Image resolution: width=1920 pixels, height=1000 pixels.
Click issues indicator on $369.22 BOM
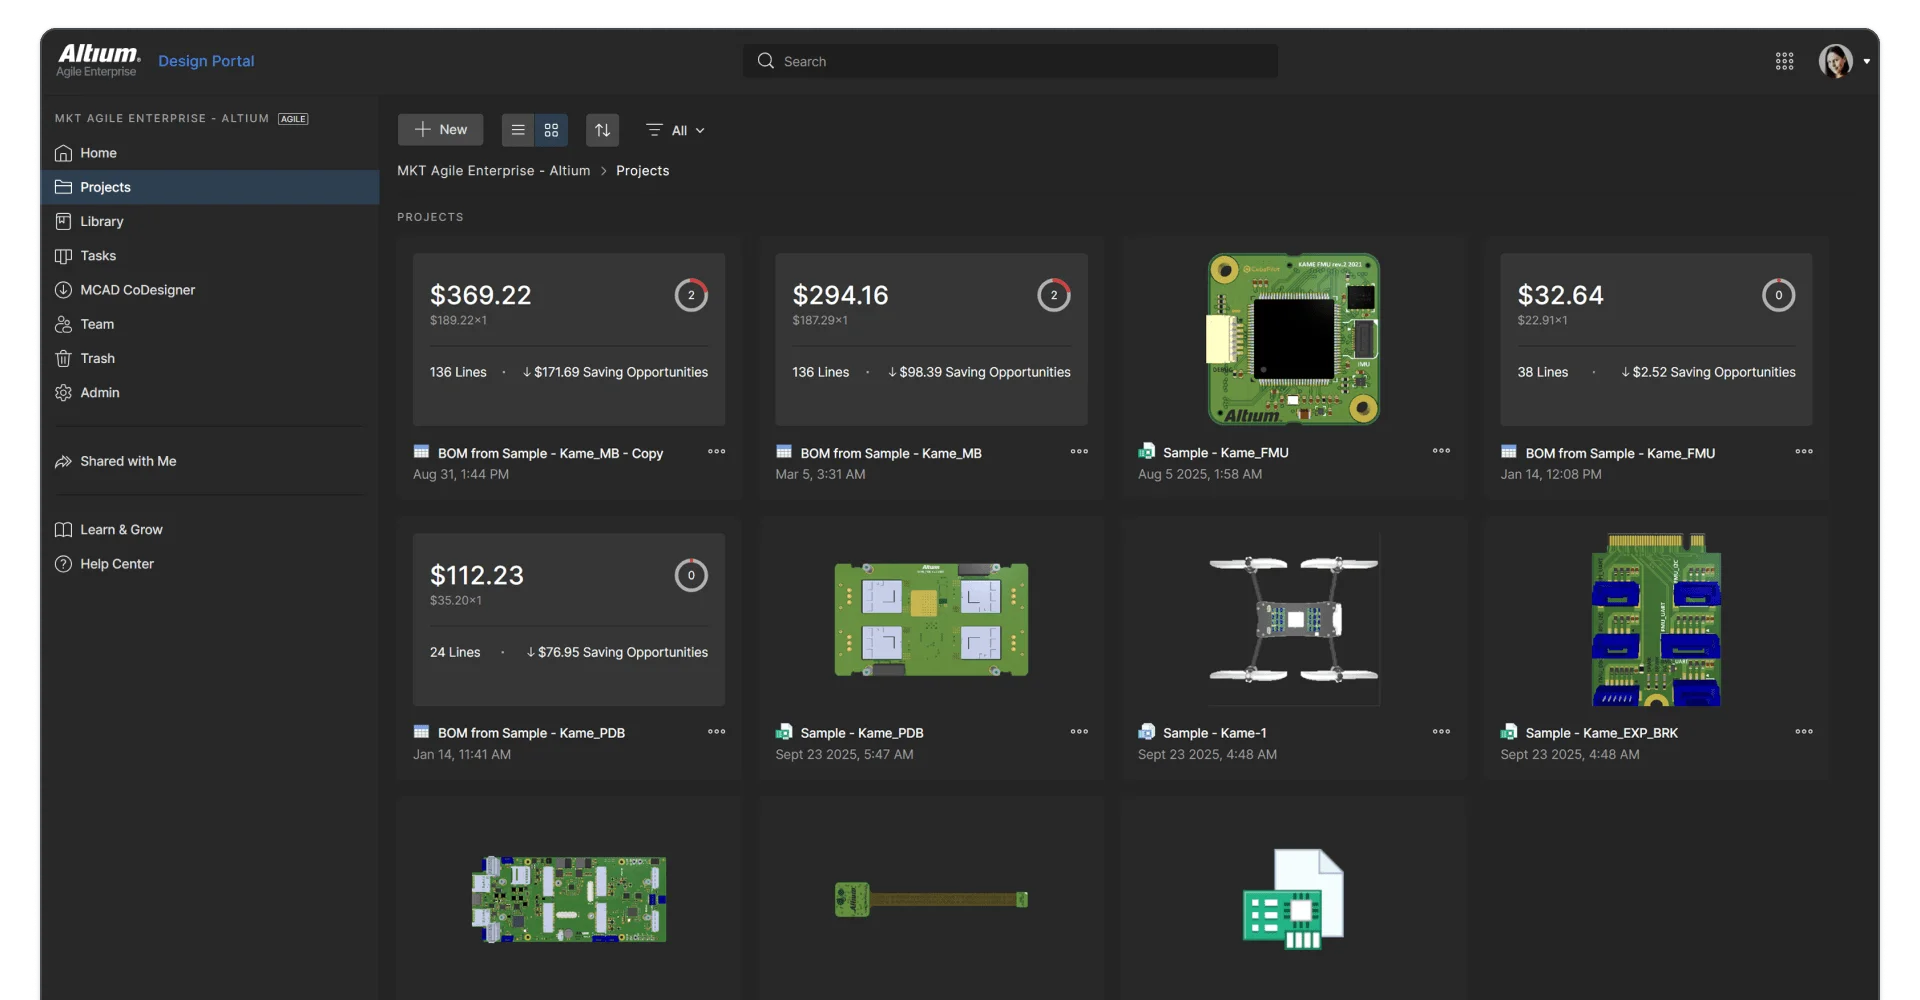coord(691,295)
